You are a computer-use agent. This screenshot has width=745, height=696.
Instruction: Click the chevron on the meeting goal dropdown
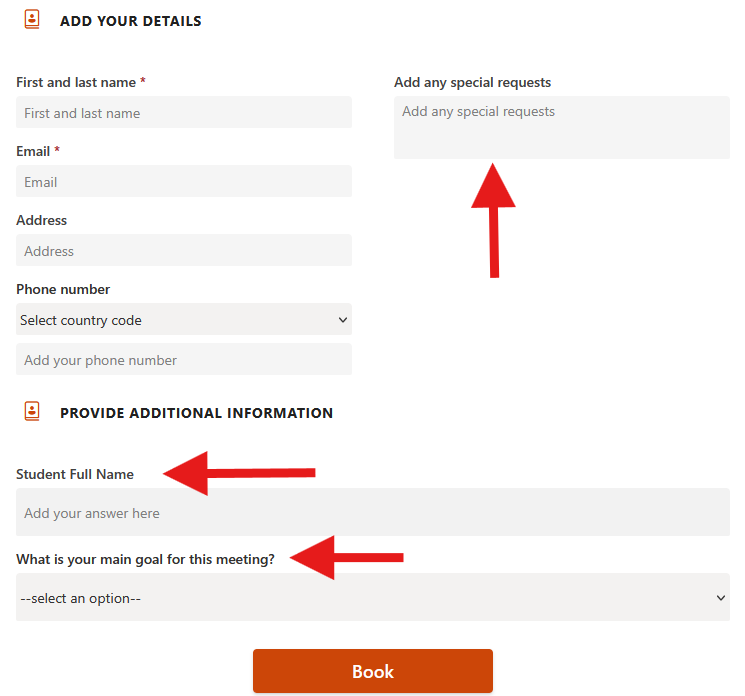(x=721, y=598)
